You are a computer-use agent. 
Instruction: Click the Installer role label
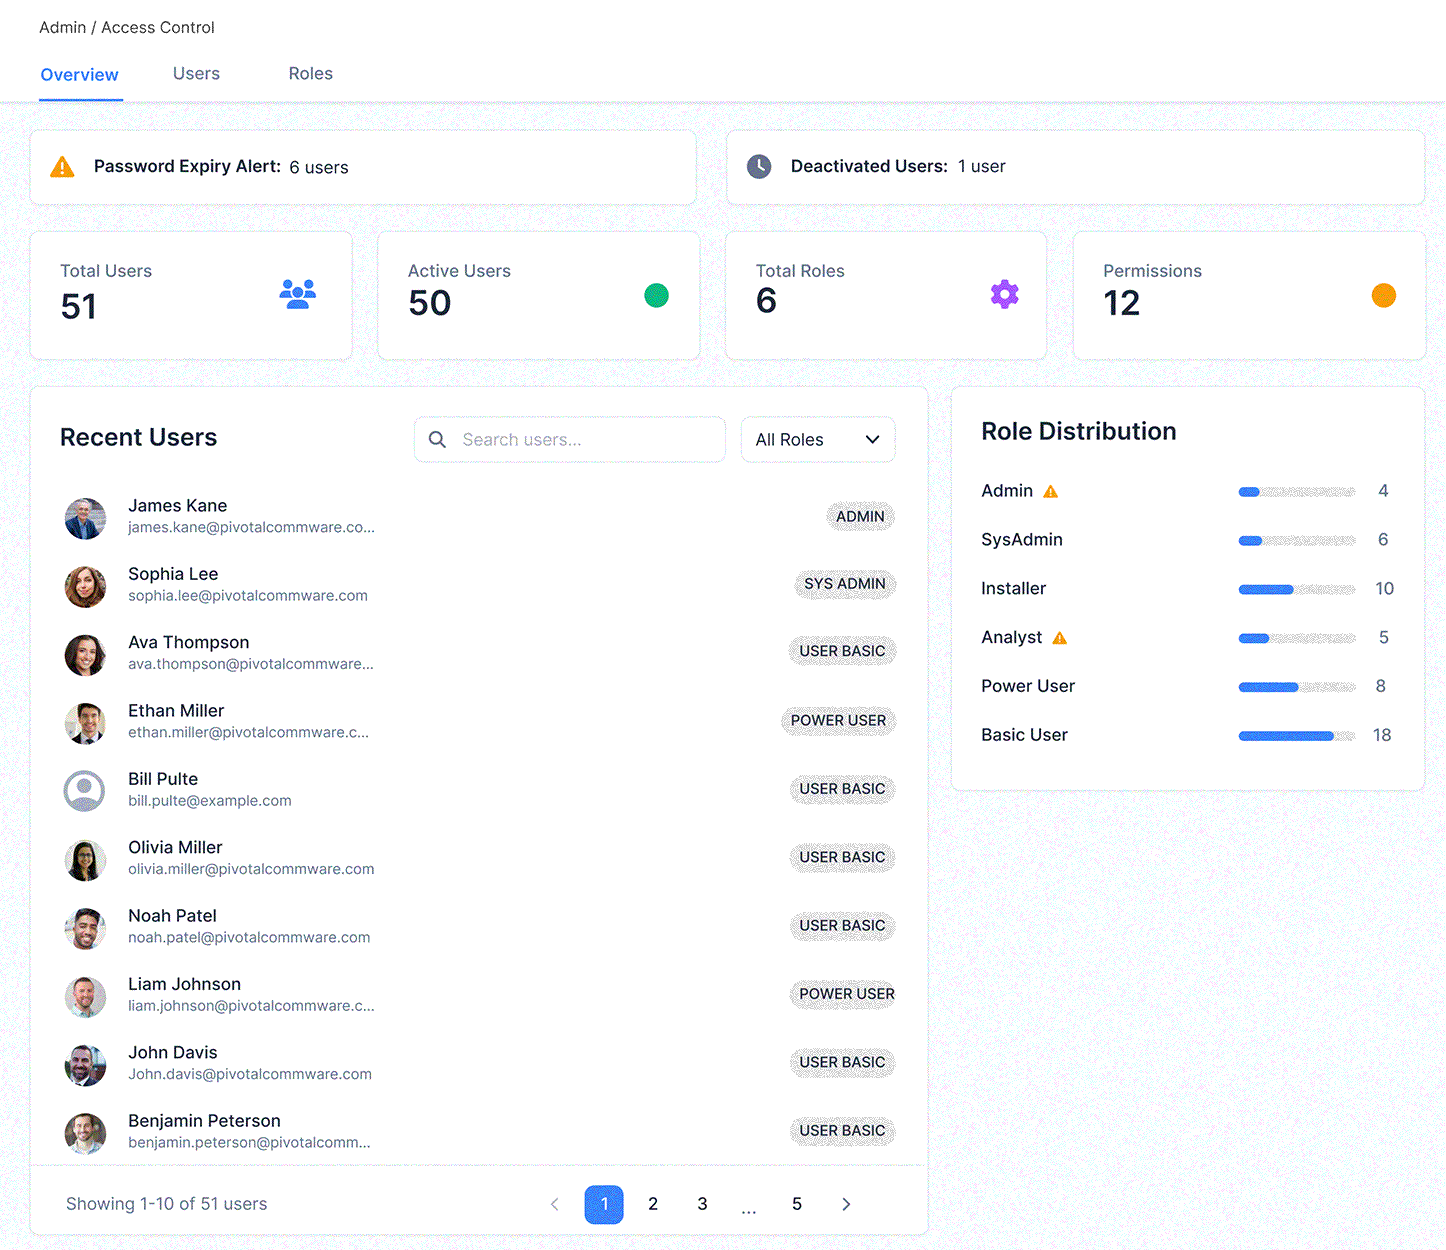tap(1013, 589)
